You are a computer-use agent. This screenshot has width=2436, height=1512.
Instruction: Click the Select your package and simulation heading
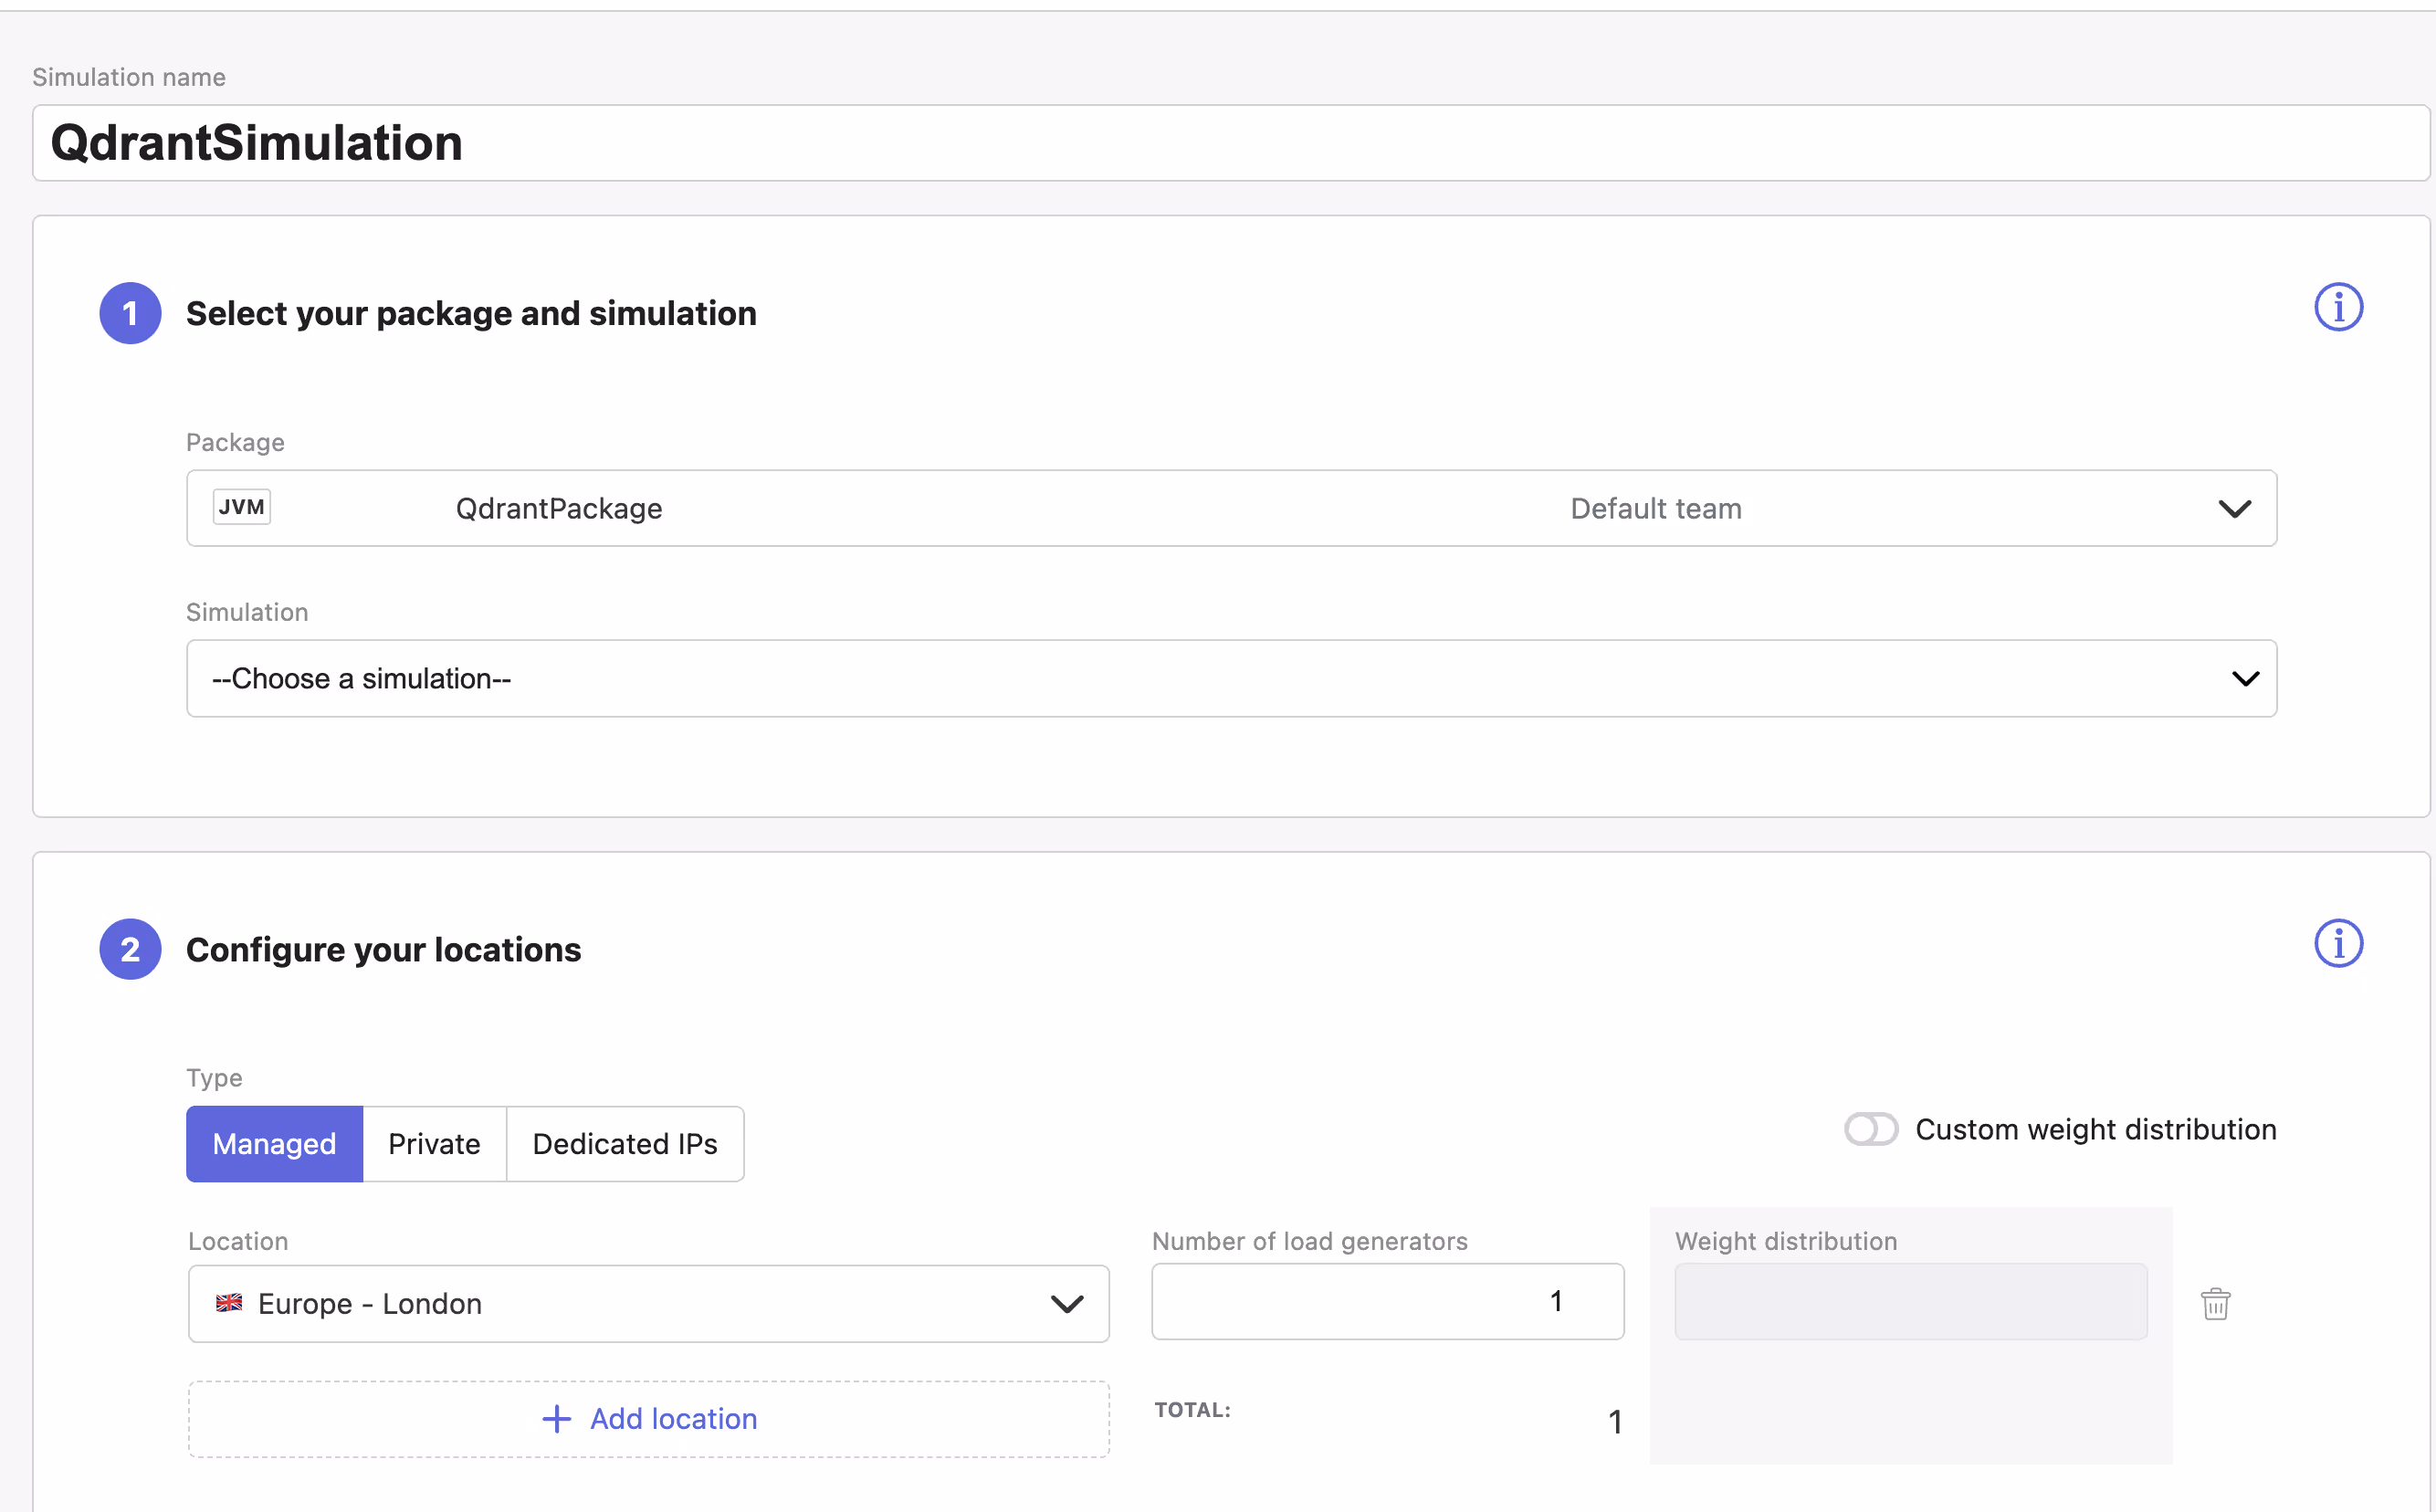[471, 313]
